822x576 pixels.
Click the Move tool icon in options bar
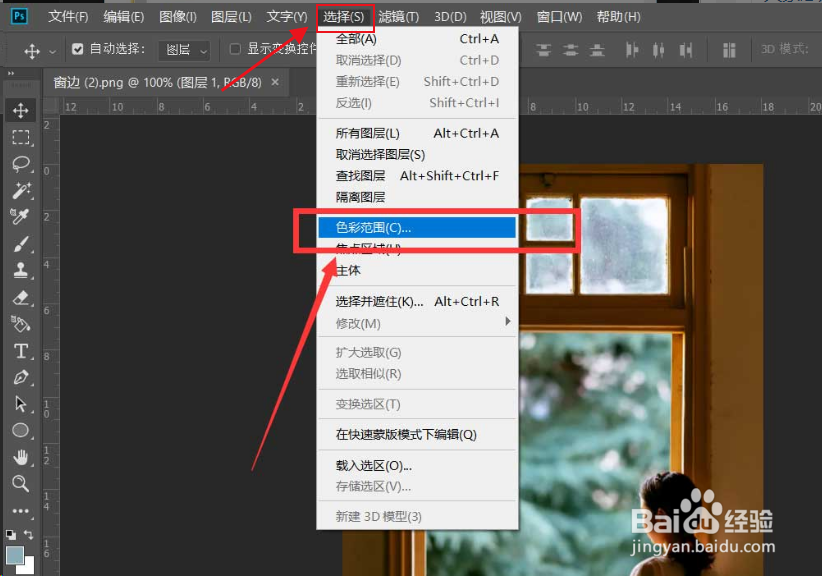click(x=32, y=51)
